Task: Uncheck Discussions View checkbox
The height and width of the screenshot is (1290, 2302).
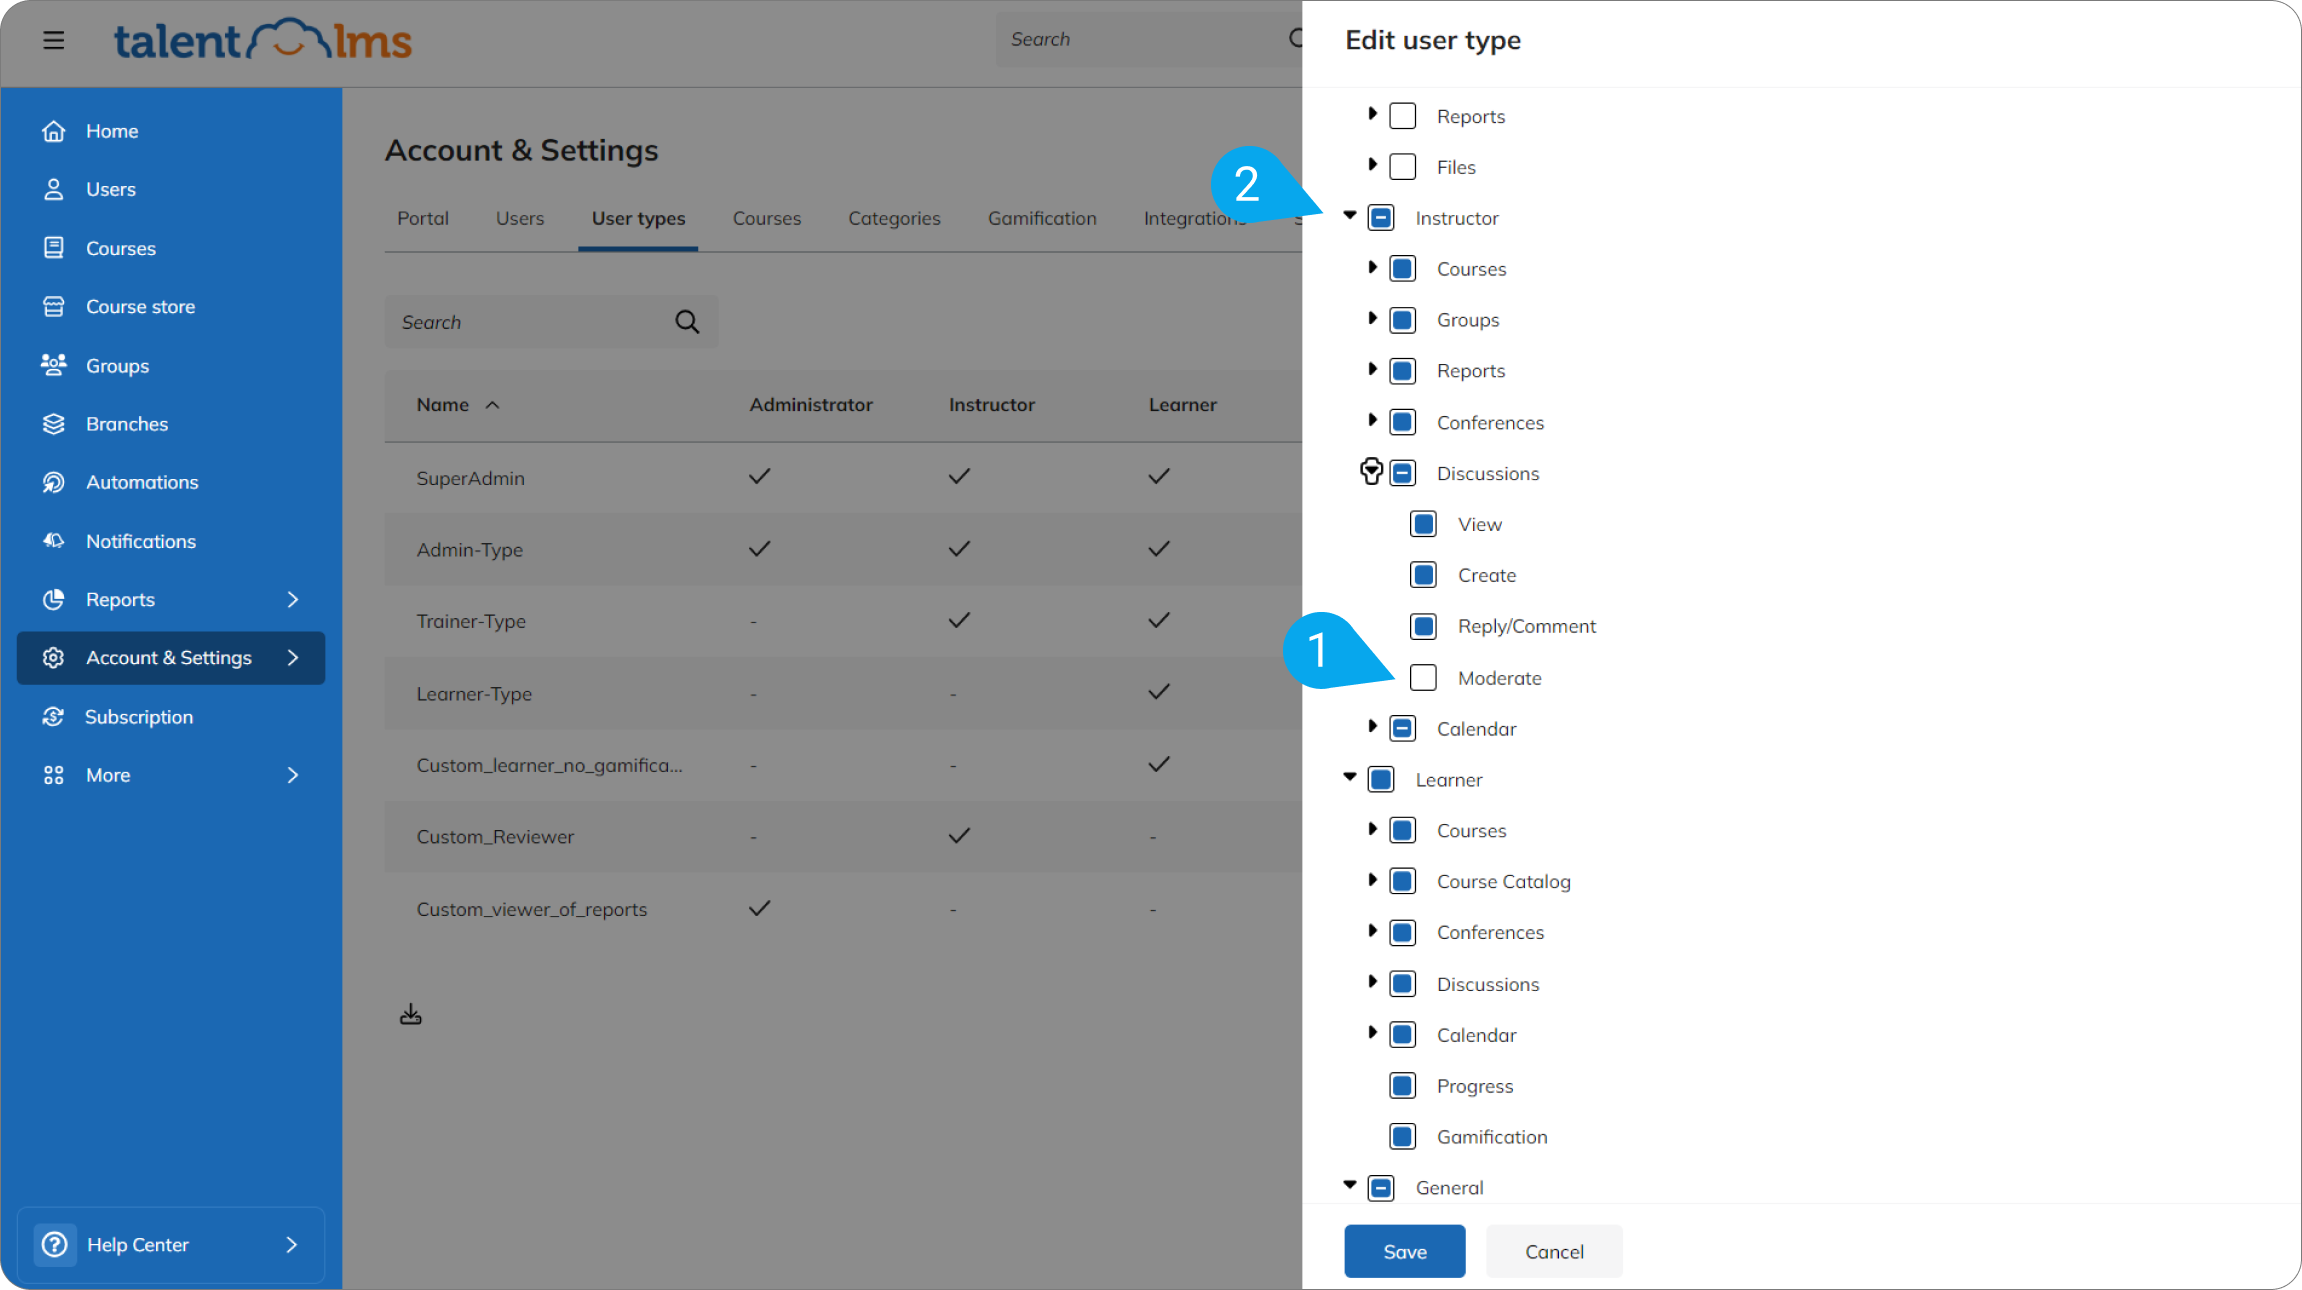Action: (1424, 524)
